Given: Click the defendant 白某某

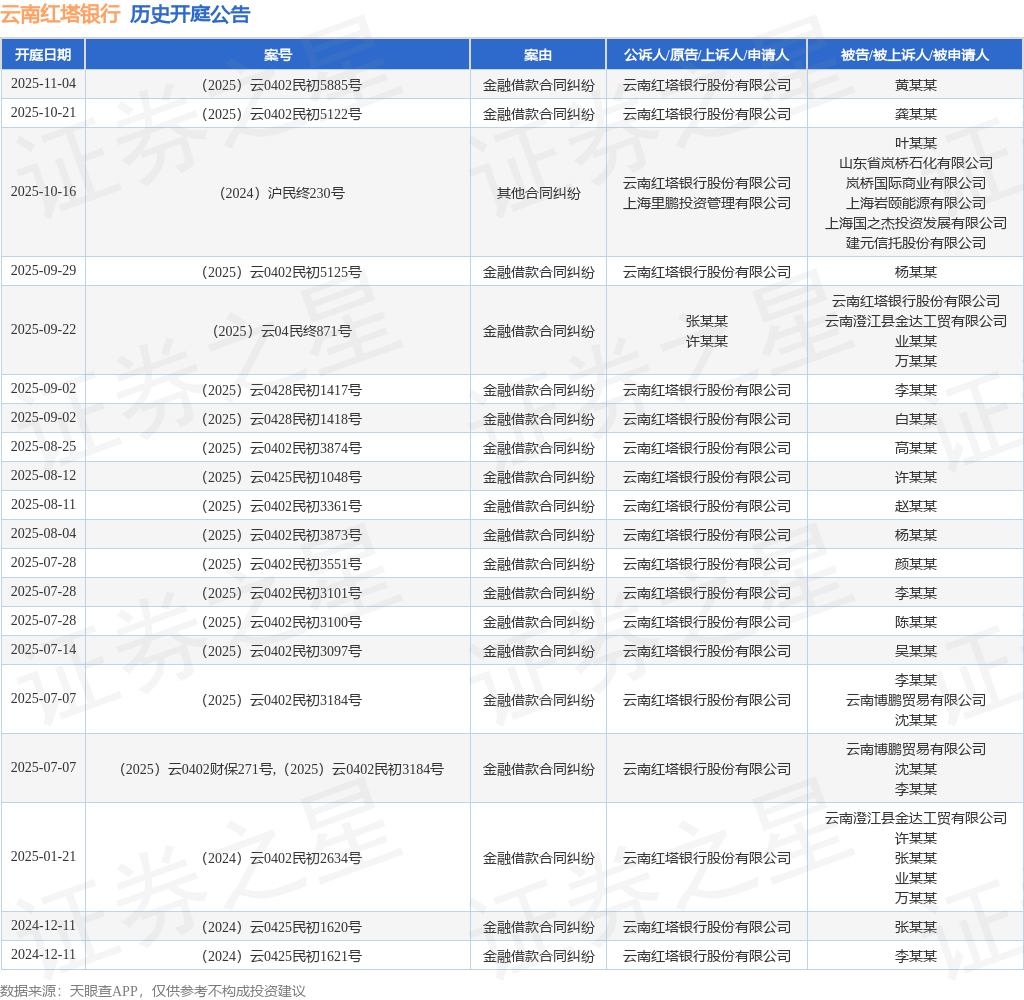Looking at the screenshot, I should pos(916,419).
